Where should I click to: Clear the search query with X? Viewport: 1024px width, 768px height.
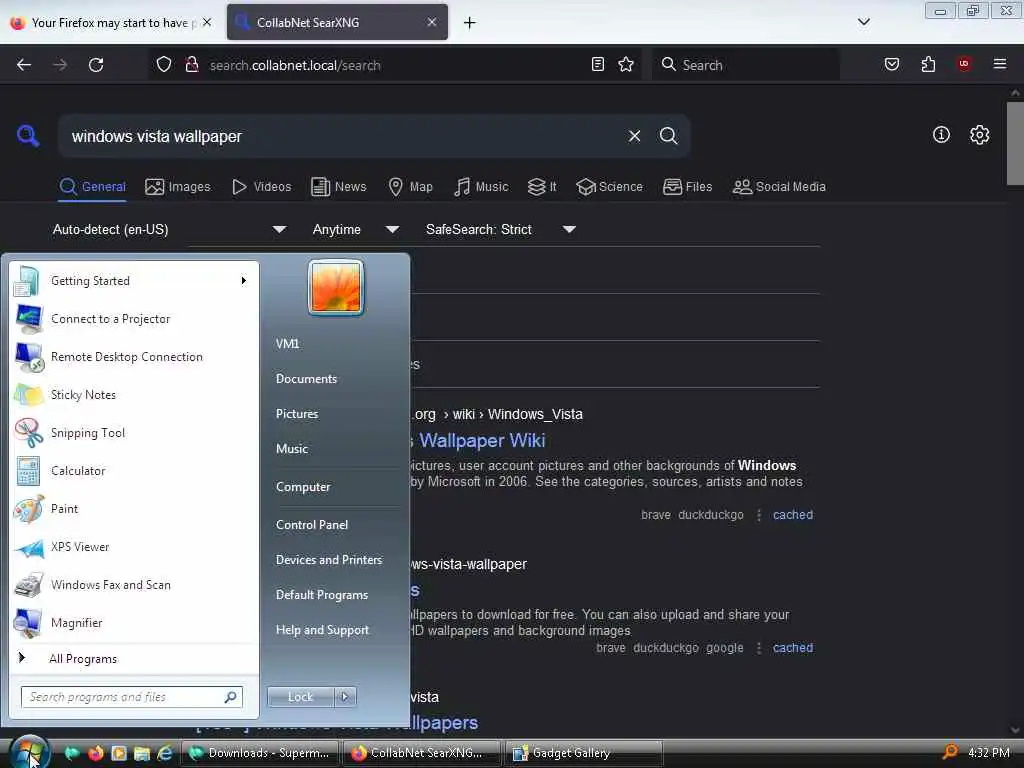pyautogui.click(x=634, y=136)
